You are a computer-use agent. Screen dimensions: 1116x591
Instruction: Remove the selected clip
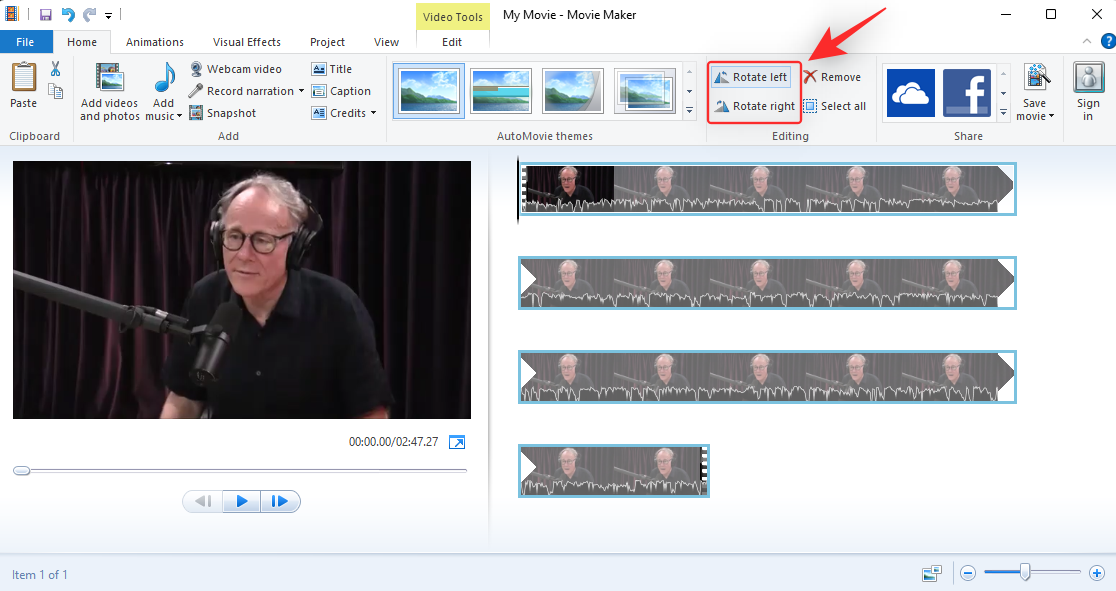(x=833, y=77)
